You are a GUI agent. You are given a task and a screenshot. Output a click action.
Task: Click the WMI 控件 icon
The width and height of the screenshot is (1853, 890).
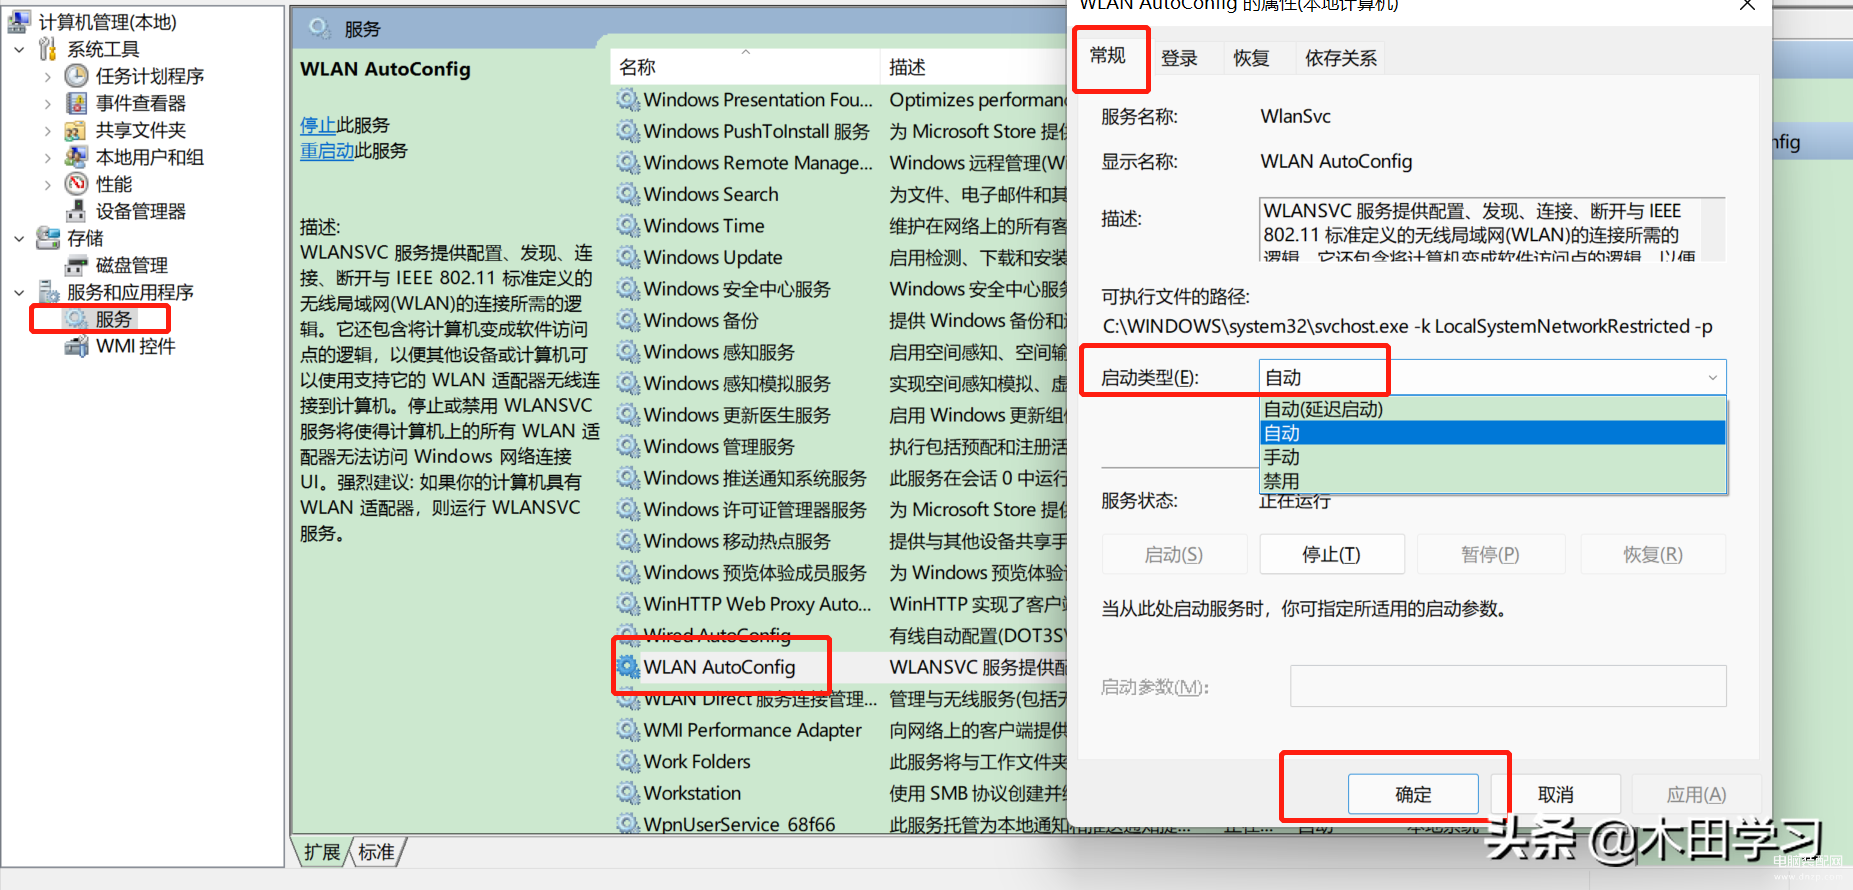click(x=76, y=346)
